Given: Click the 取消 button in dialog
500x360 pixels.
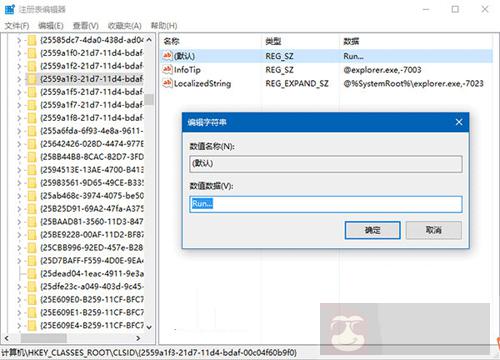Looking at the screenshot, I should coord(434,230).
